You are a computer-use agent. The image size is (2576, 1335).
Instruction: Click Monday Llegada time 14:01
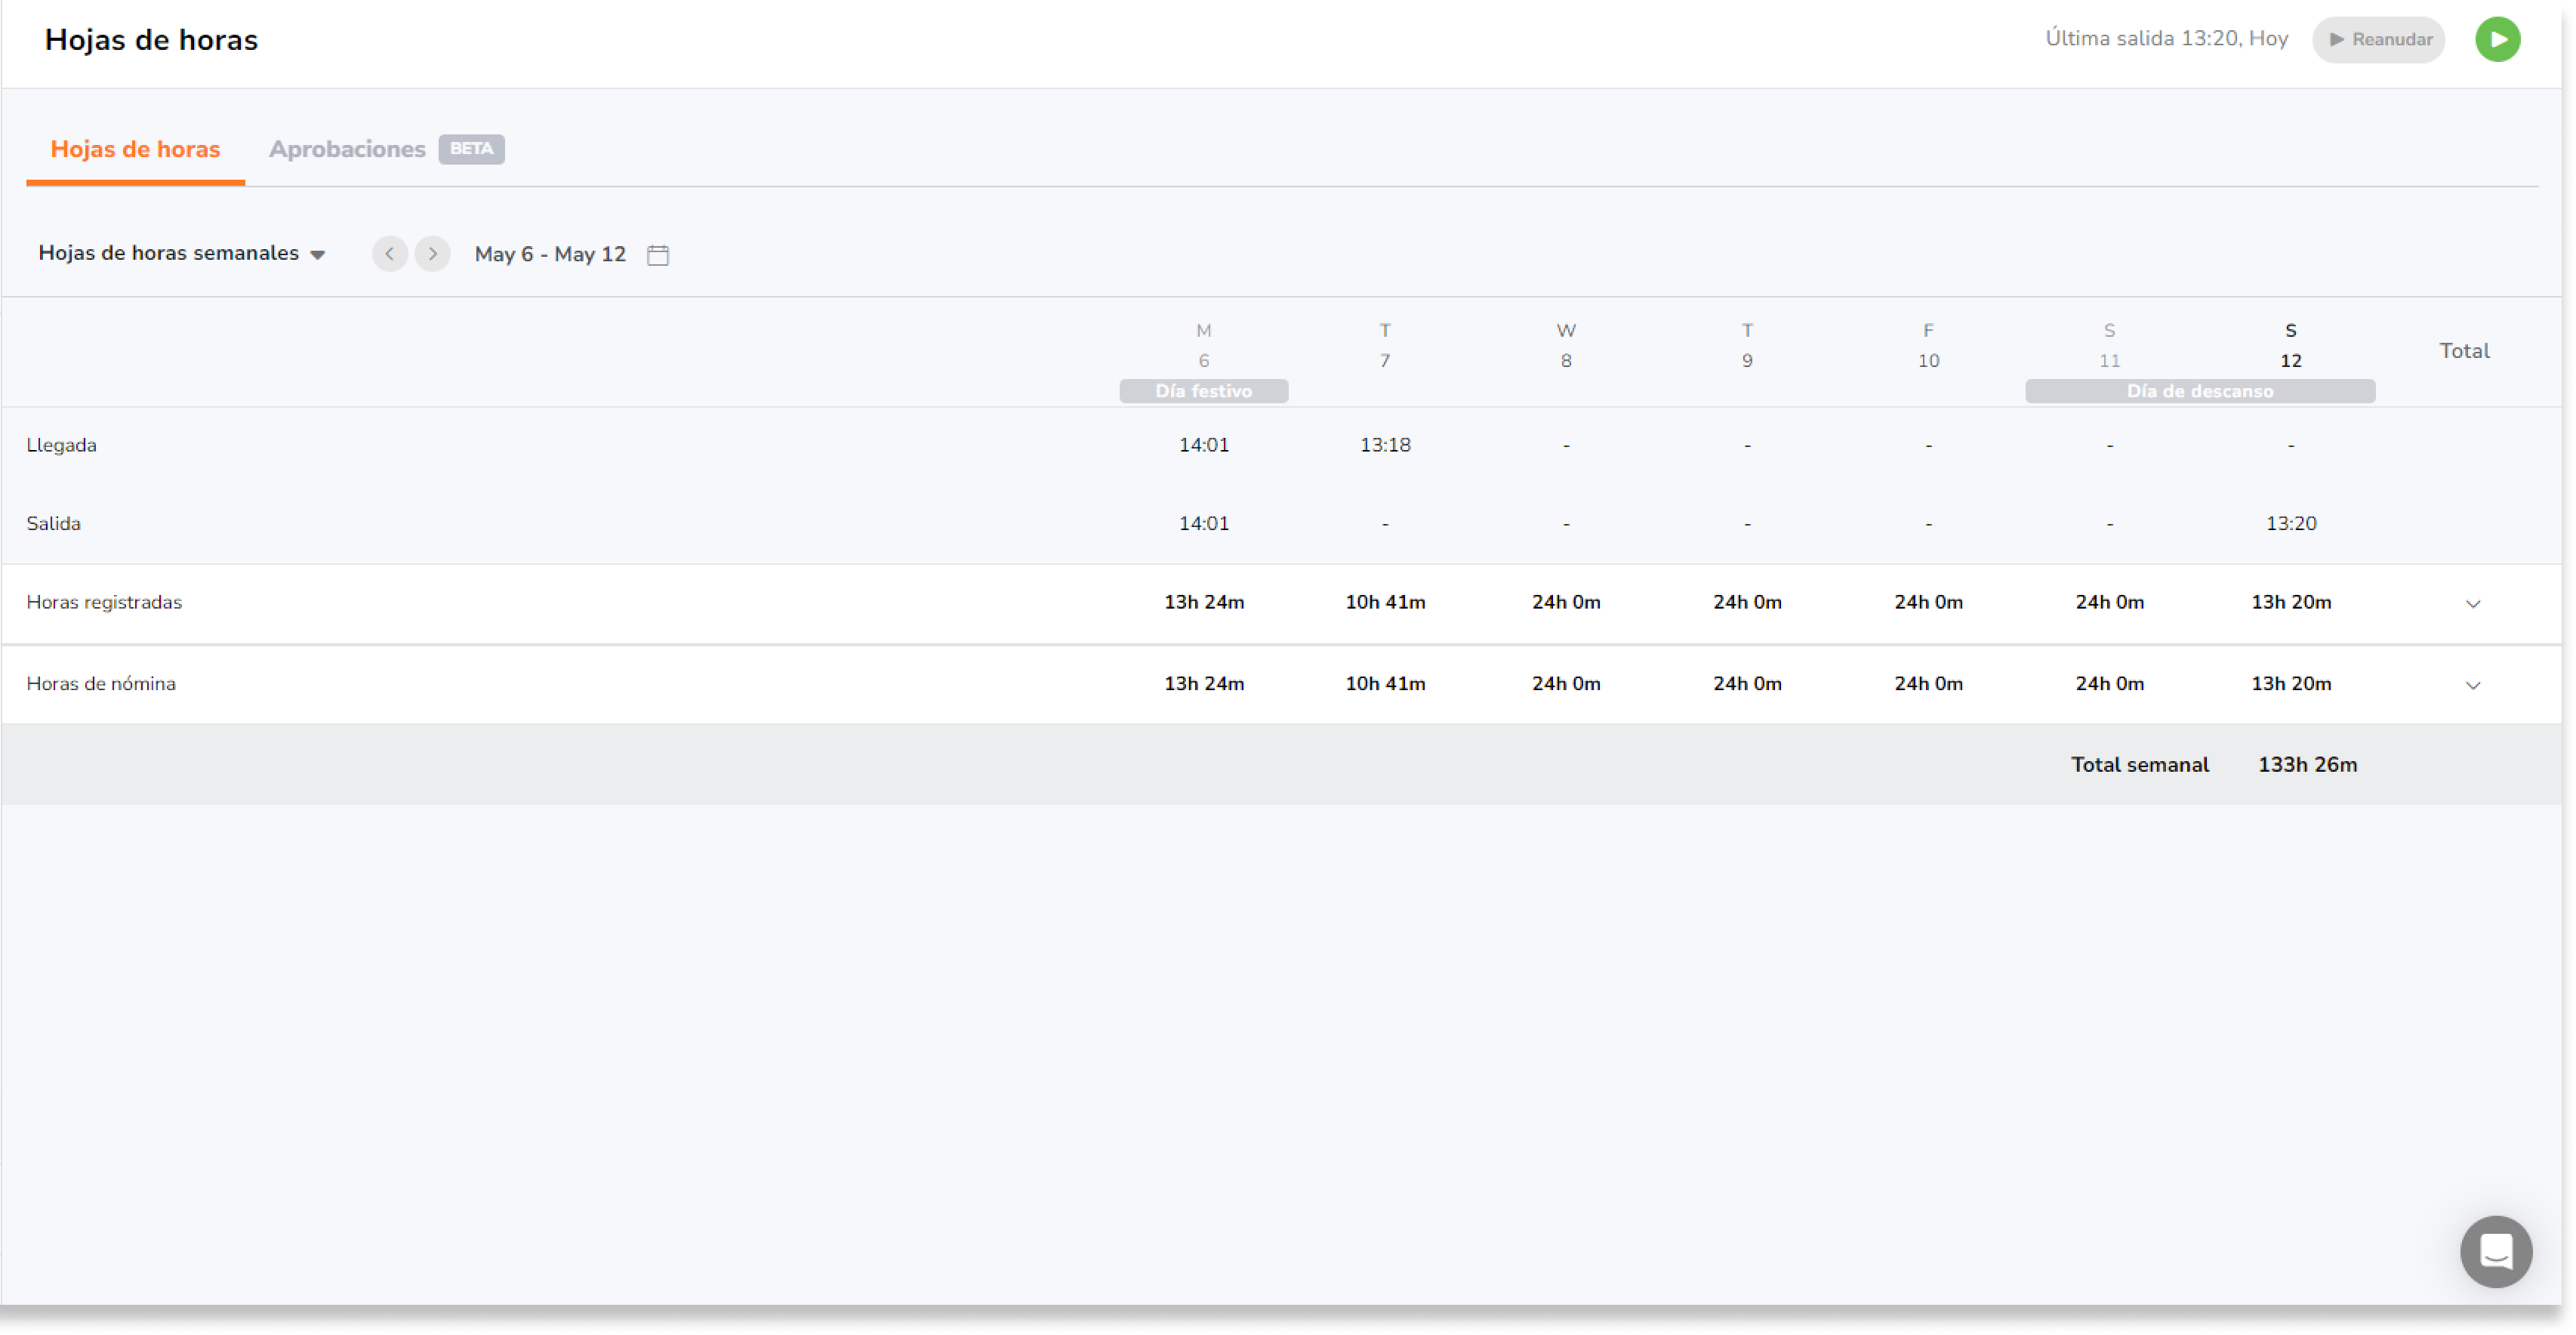(x=1203, y=445)
